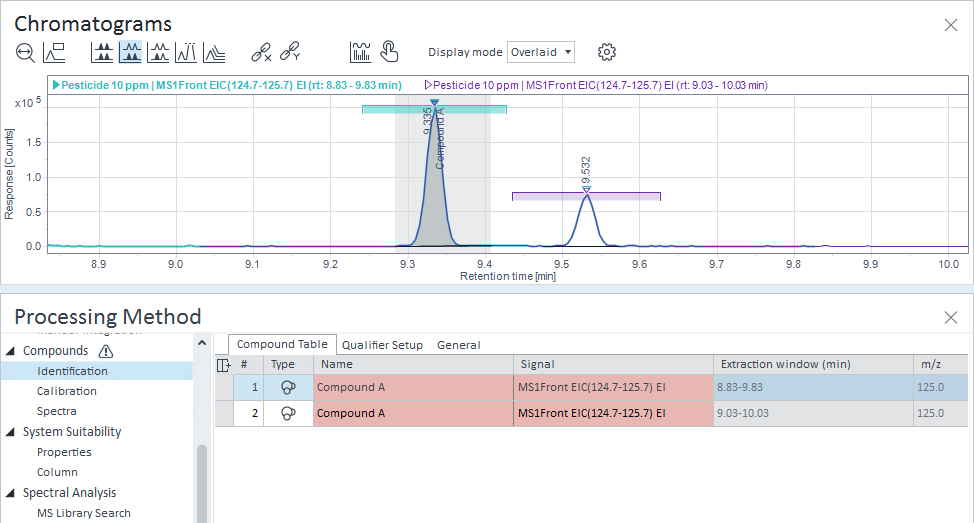This screenshot has width=974, height=523.
Task: Select Identification in the tree
Action: click(x=72, y=371)
